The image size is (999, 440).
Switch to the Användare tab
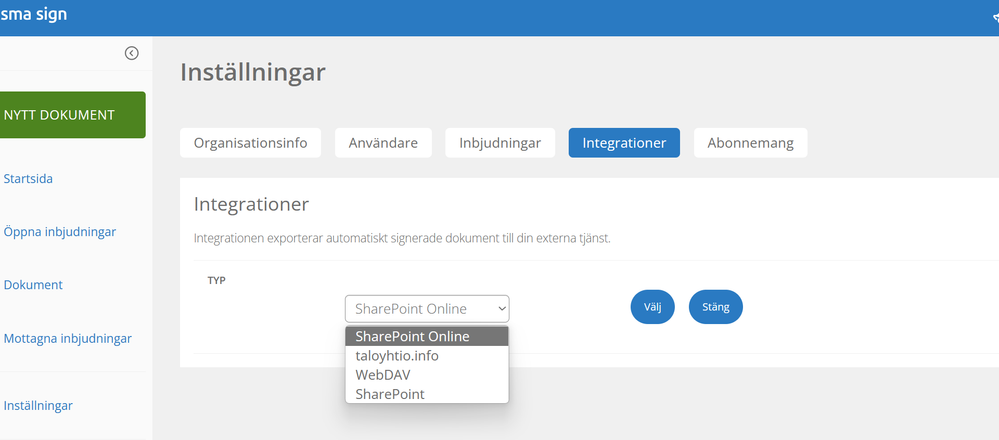[x=384, y=143]
